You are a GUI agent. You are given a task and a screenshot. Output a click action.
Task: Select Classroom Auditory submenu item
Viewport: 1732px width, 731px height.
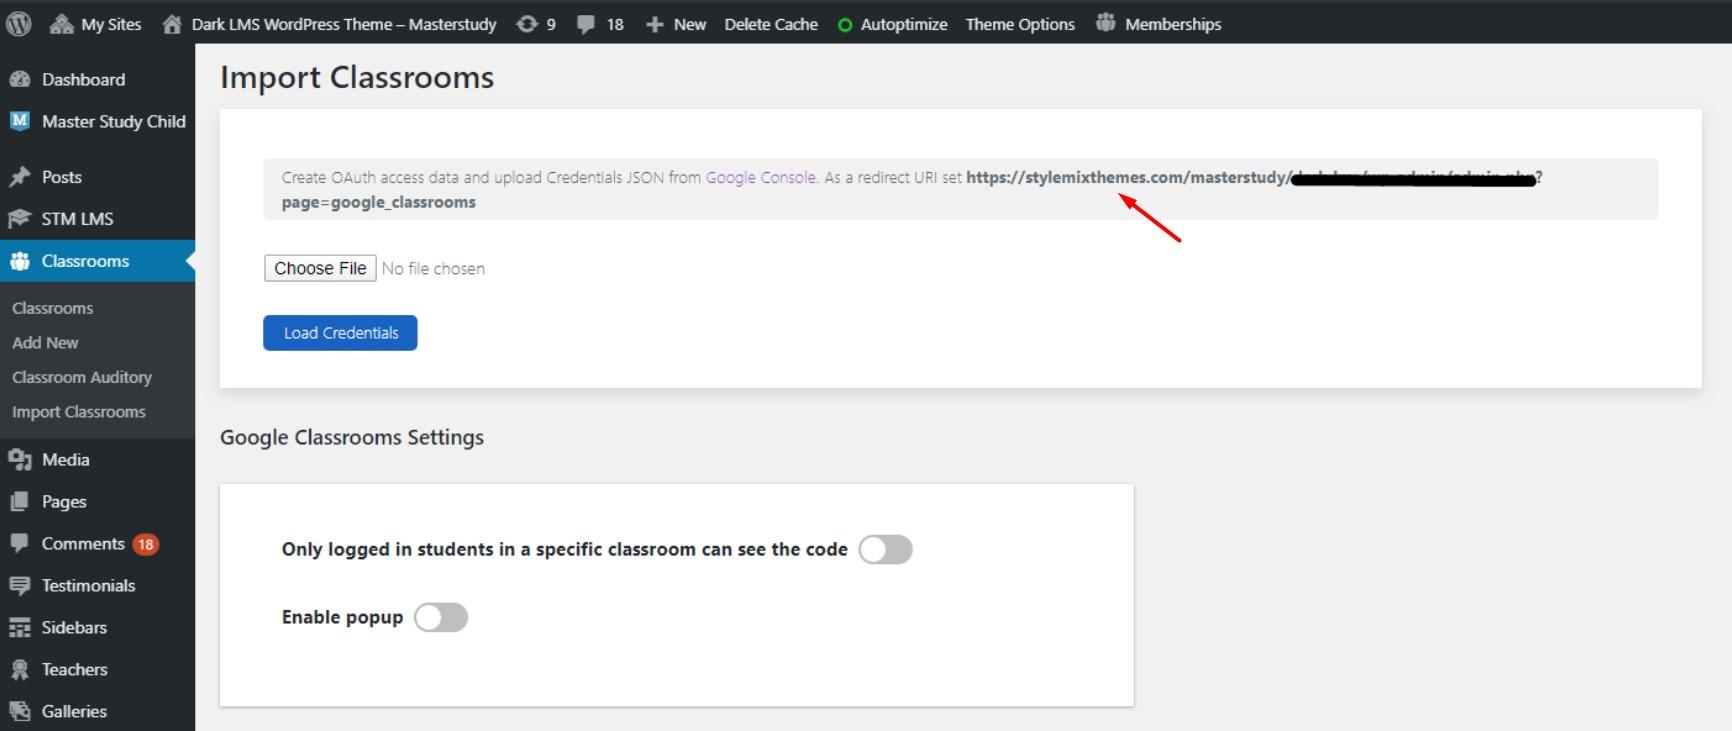82,377
